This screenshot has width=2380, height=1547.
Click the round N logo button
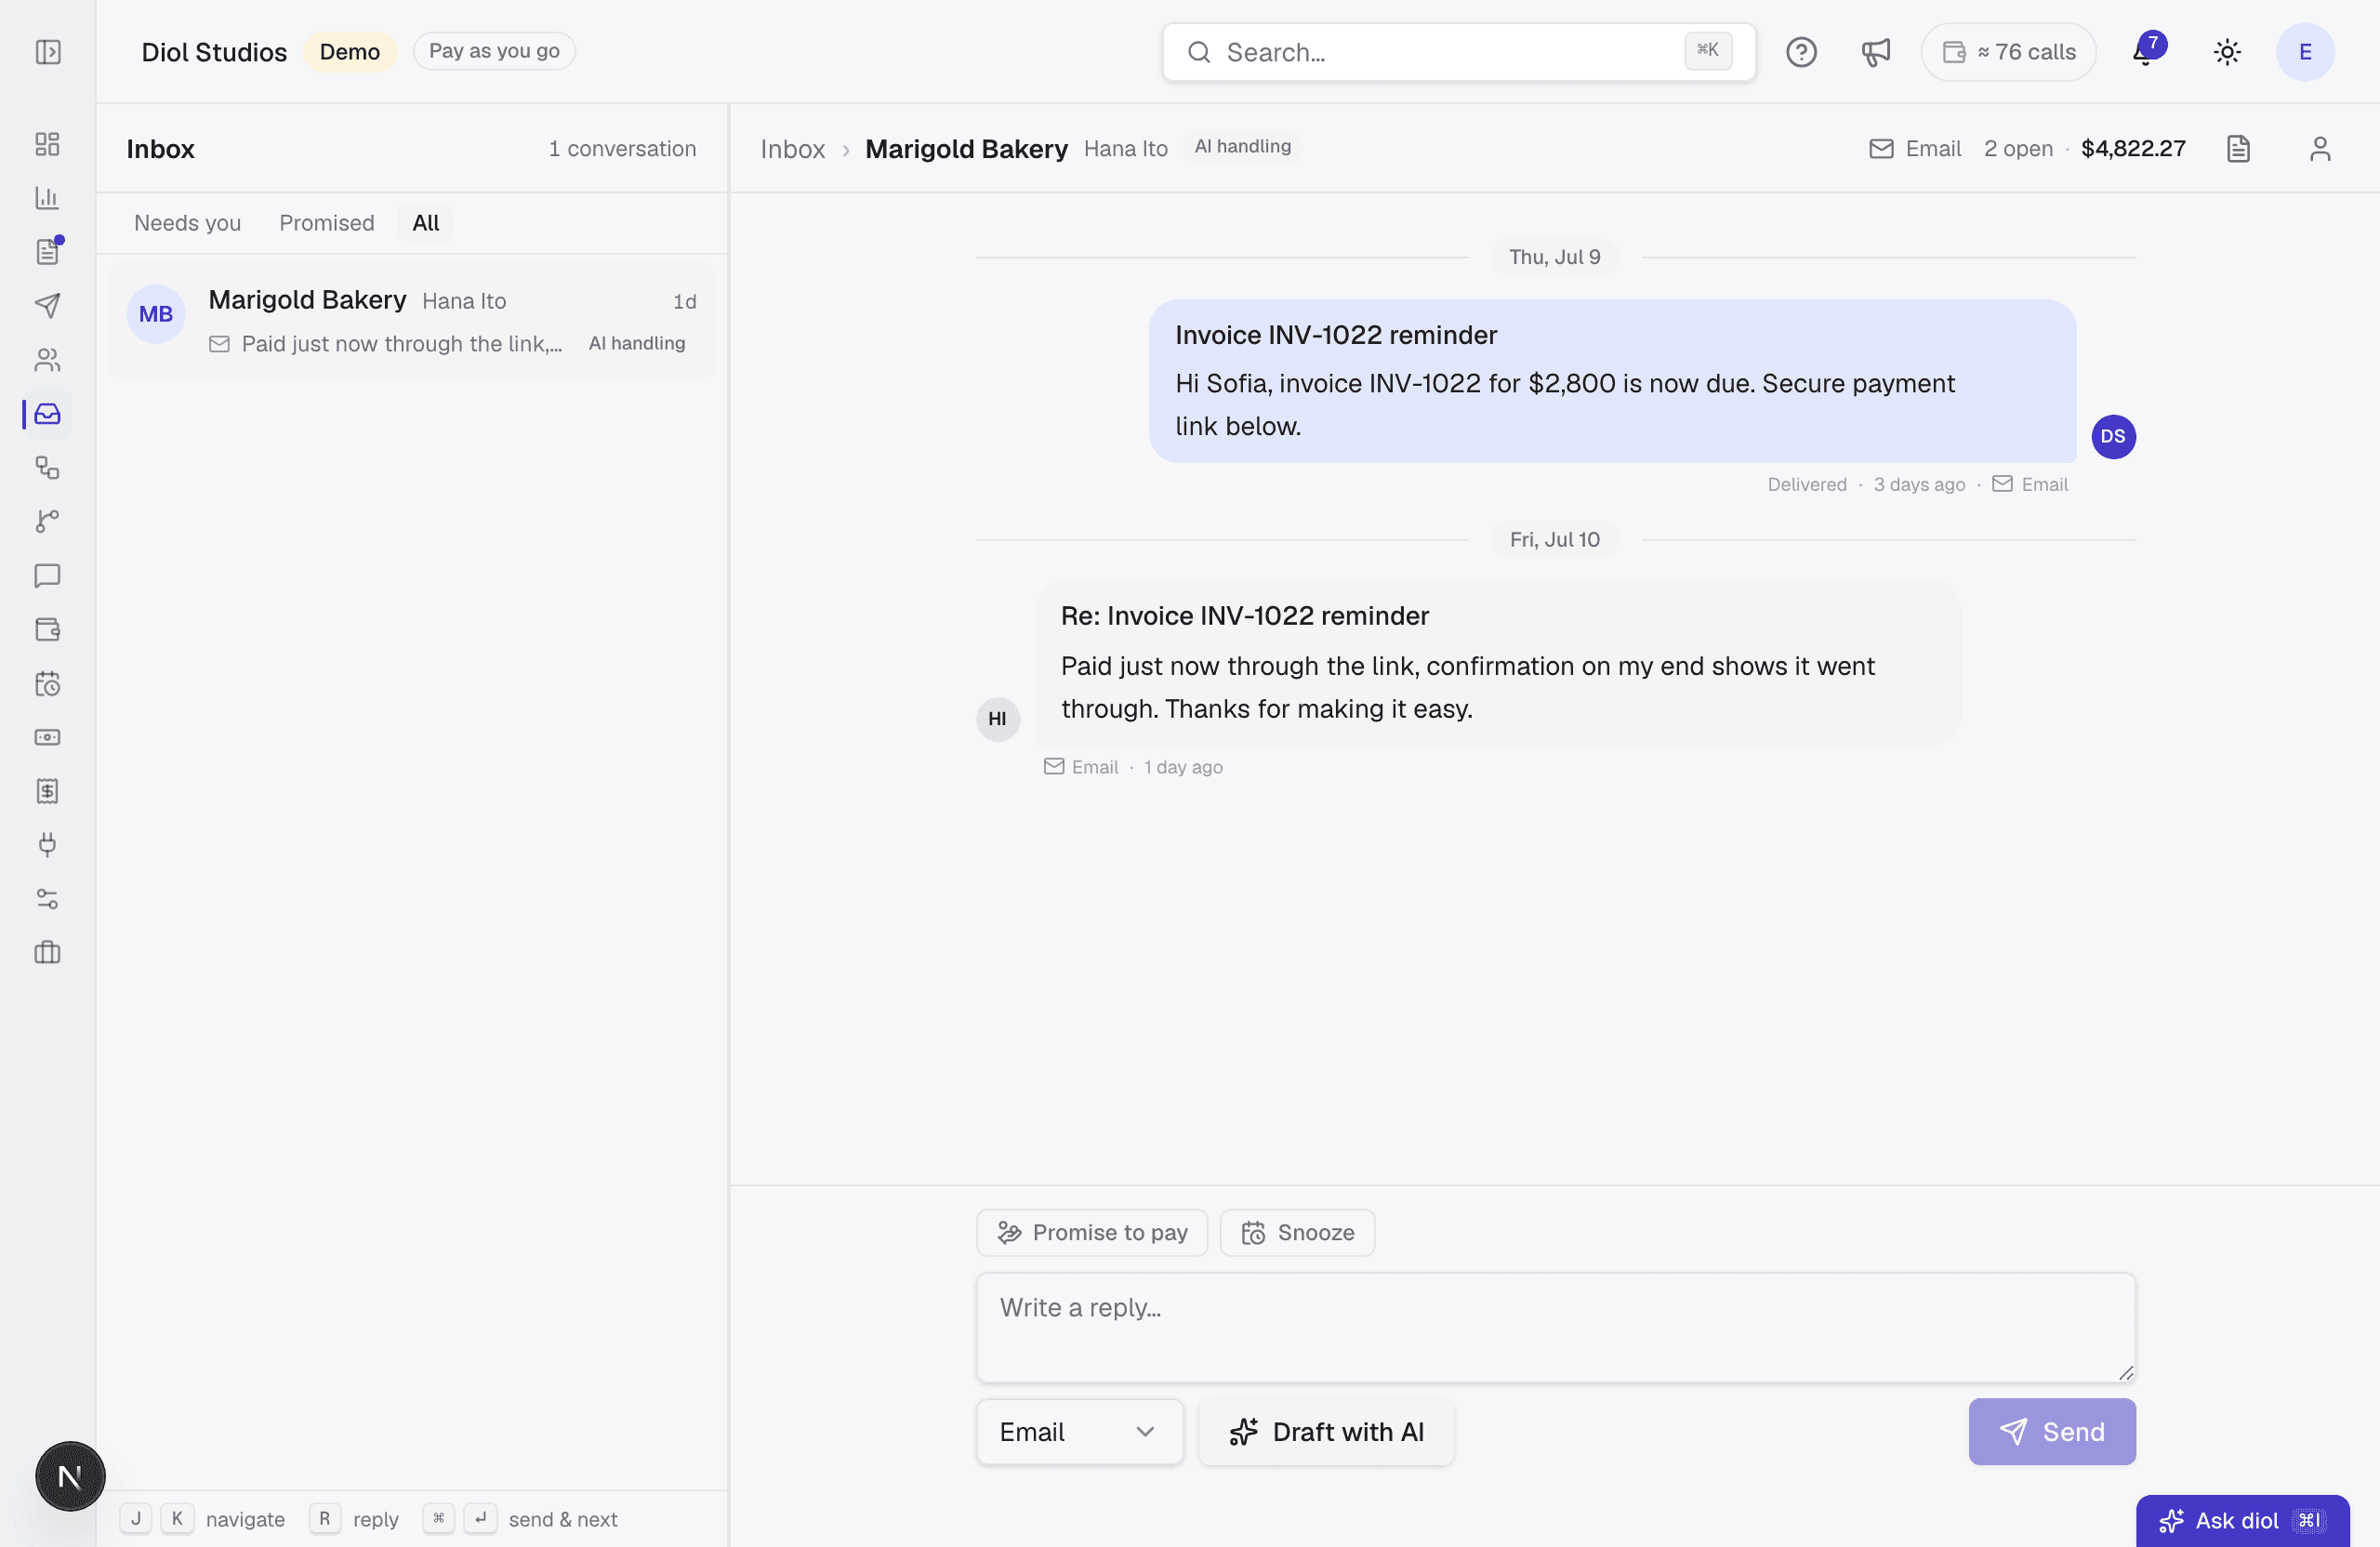click(70, 1476)
